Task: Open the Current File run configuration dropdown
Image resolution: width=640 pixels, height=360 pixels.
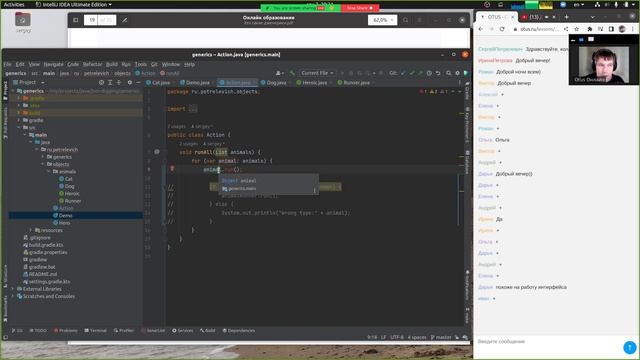Action: click(317, 73)
